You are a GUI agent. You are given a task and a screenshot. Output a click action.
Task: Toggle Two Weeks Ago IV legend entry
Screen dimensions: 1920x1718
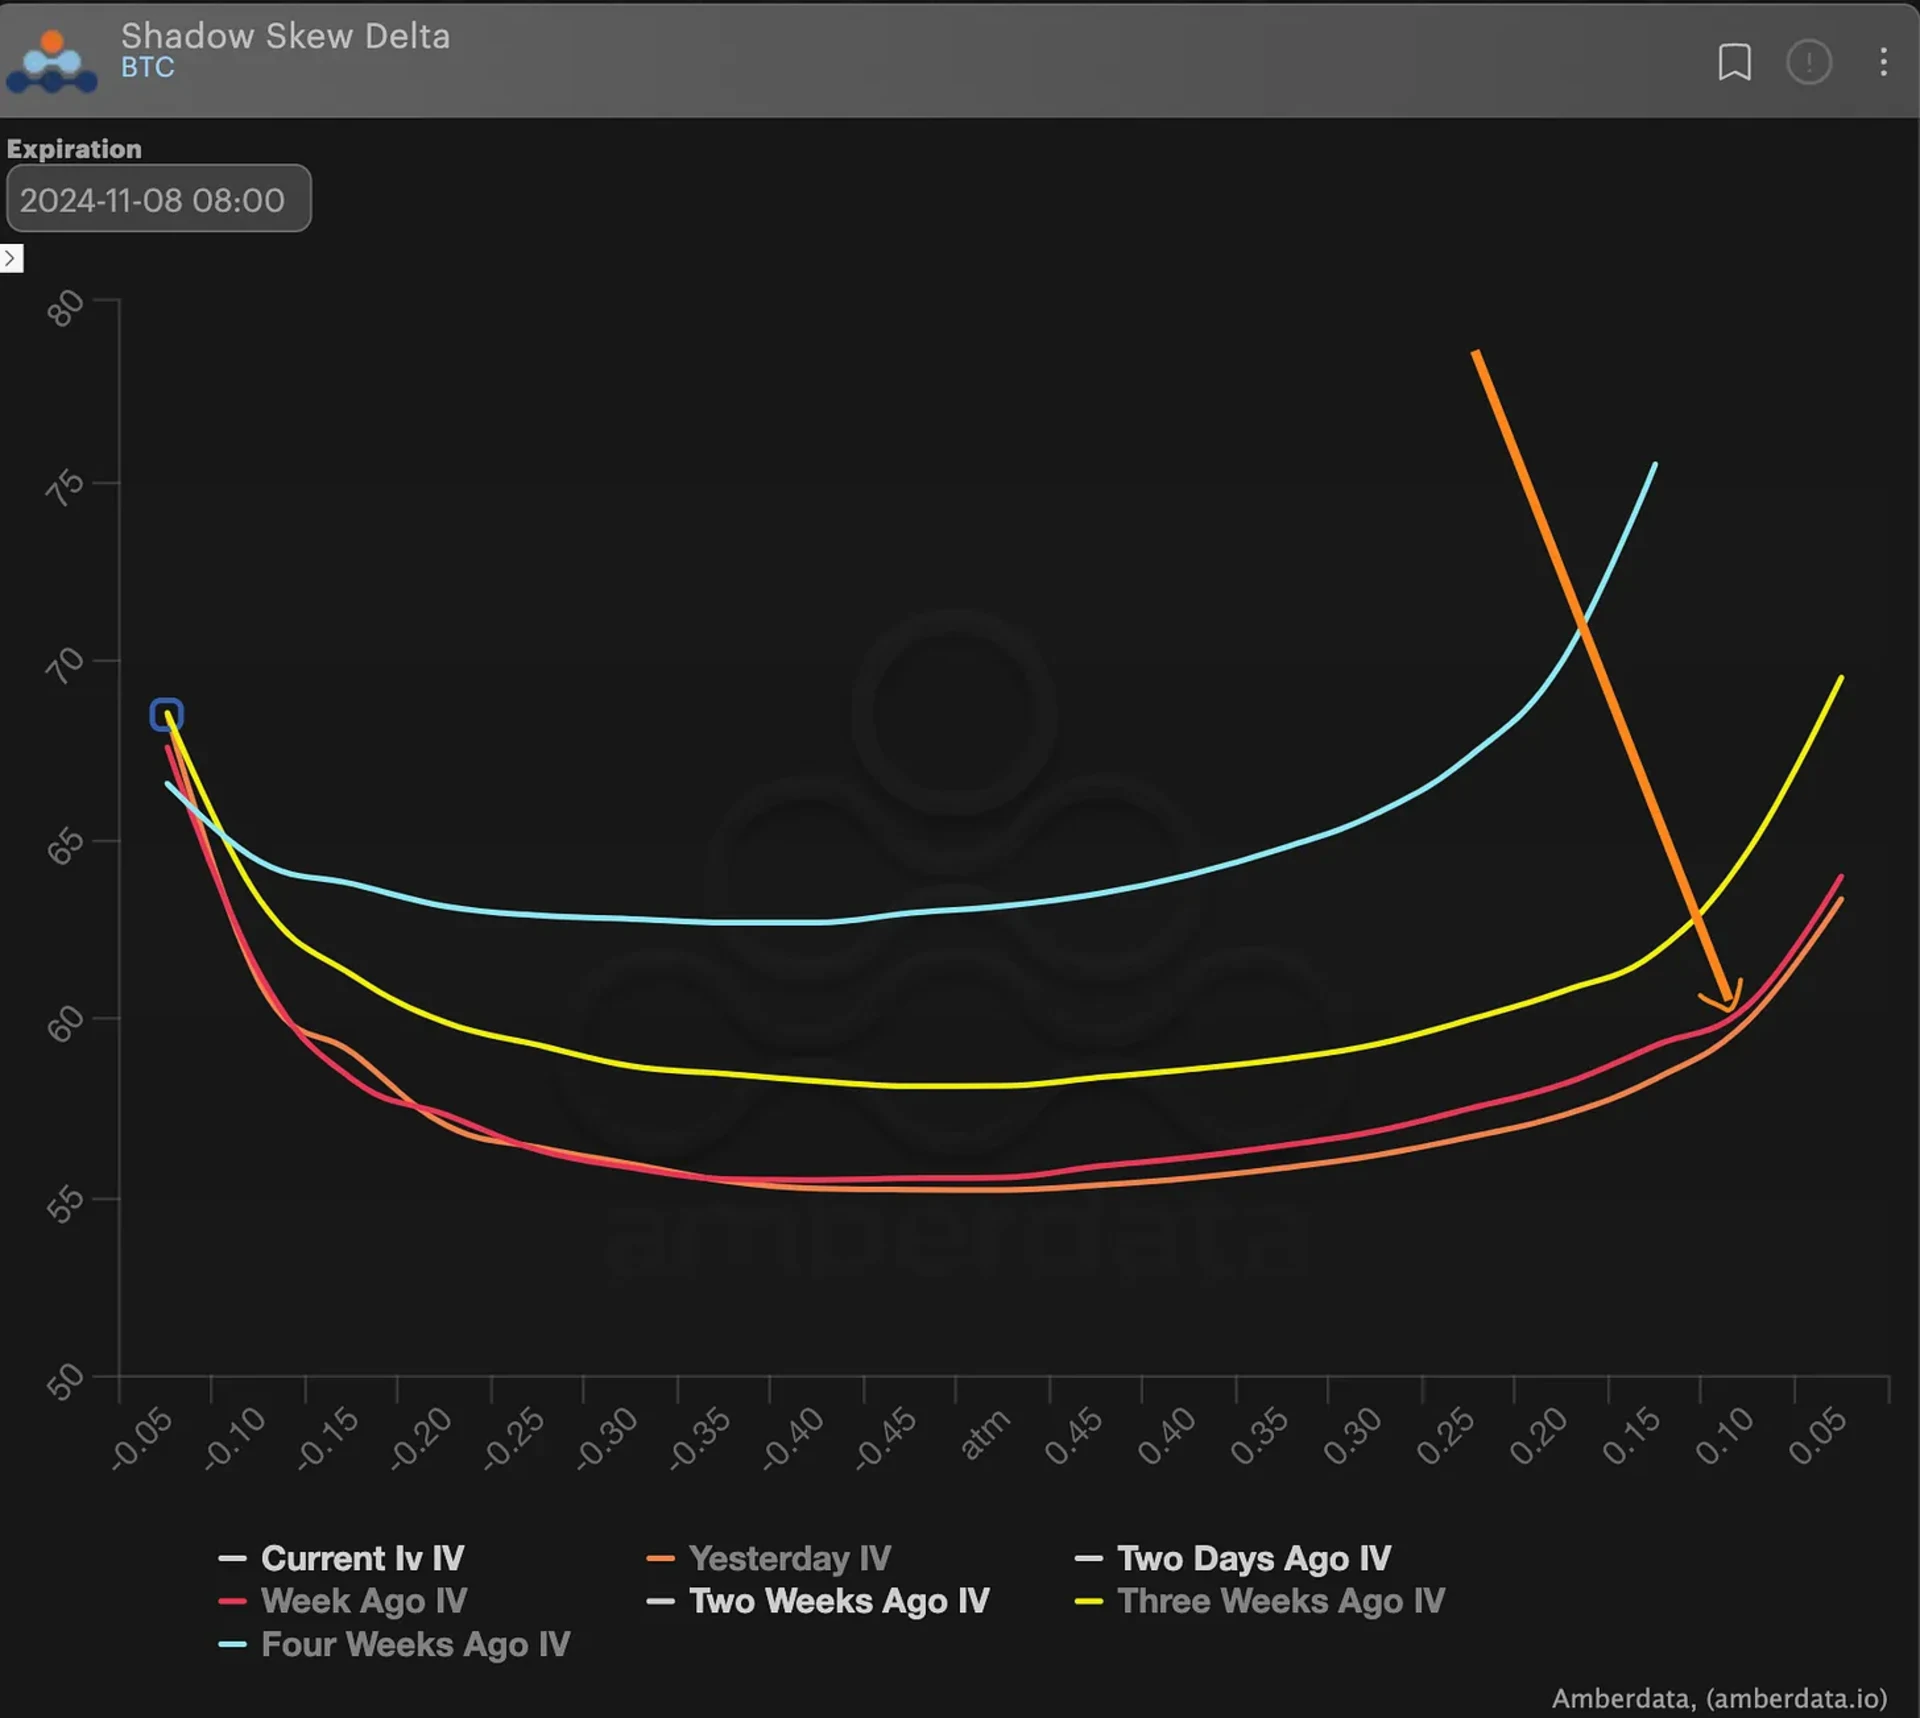pyautogui.click(x=818, y=1601)
